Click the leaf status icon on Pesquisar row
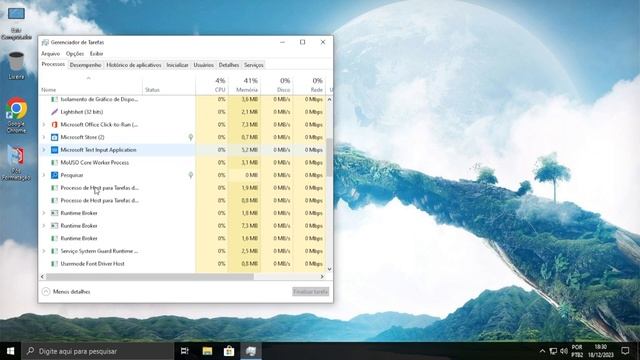The width and height of the screenshot is (640, 360). [191, 176]
